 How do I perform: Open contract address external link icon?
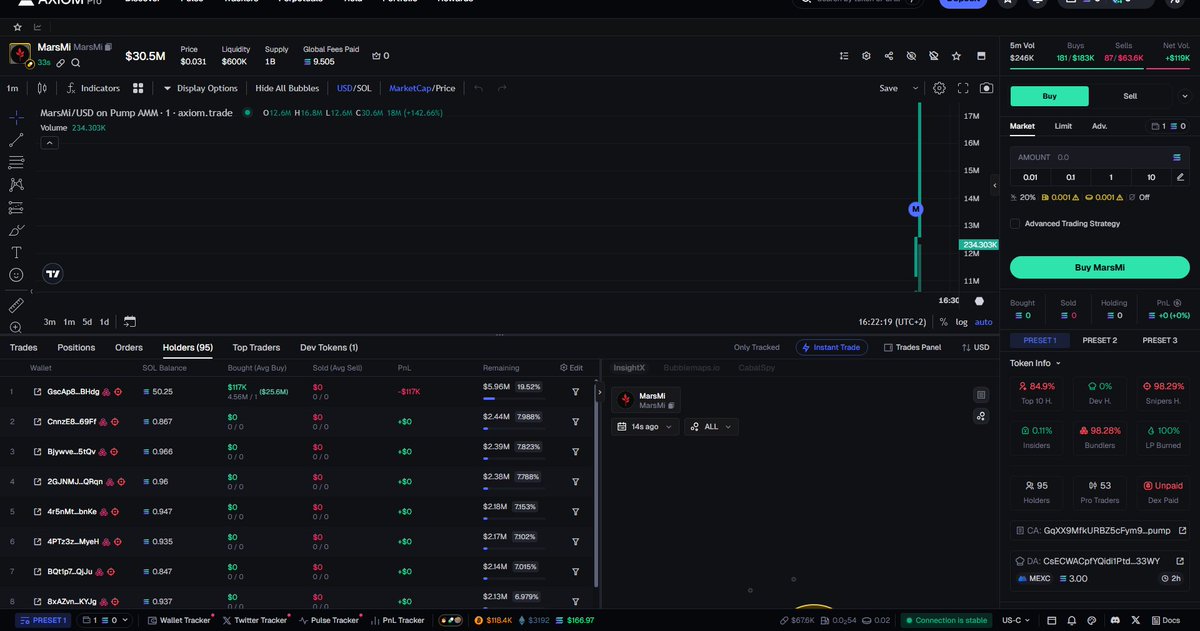pyautogui.click(x=1181, y=531)
